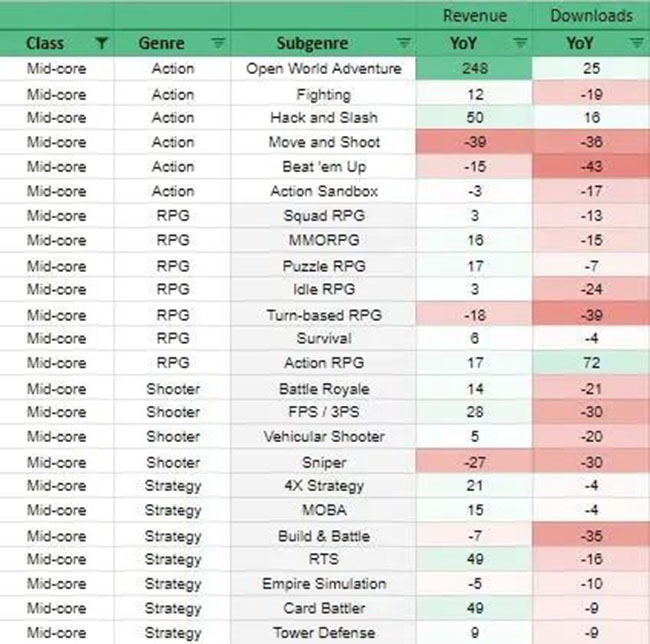The image size is (650, 644).
Task: Select the 72 Action RPG downloads cell
Action: tap(591, 363)
